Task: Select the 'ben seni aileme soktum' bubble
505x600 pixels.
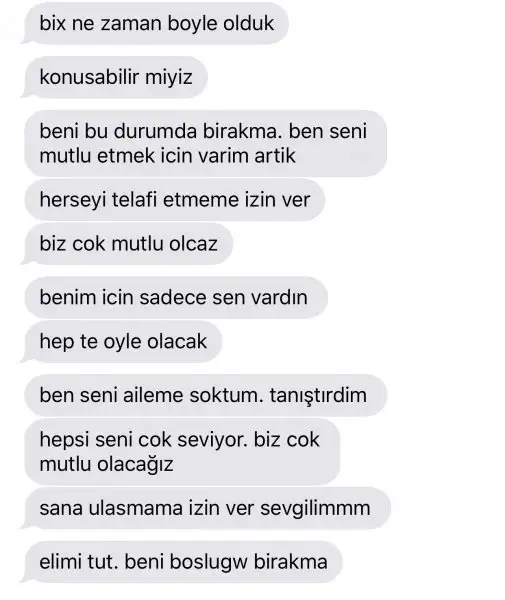Action: [x=206, y=395]
